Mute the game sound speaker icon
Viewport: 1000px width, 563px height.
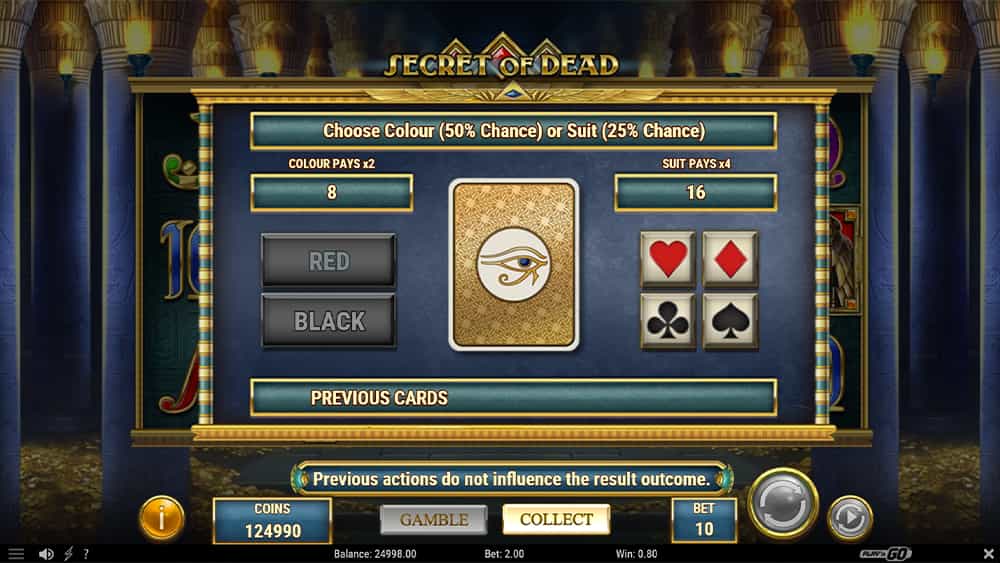coord(46,554)
